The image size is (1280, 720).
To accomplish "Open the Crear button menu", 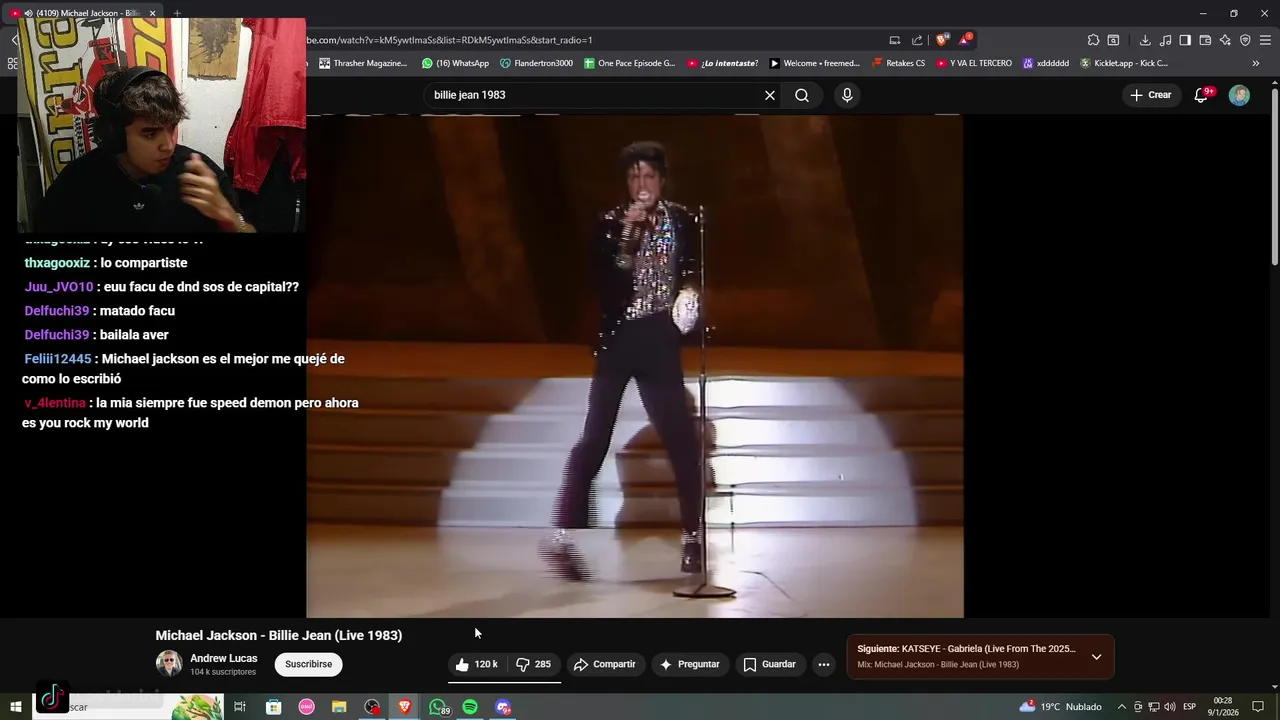I will click(1150, 95).
